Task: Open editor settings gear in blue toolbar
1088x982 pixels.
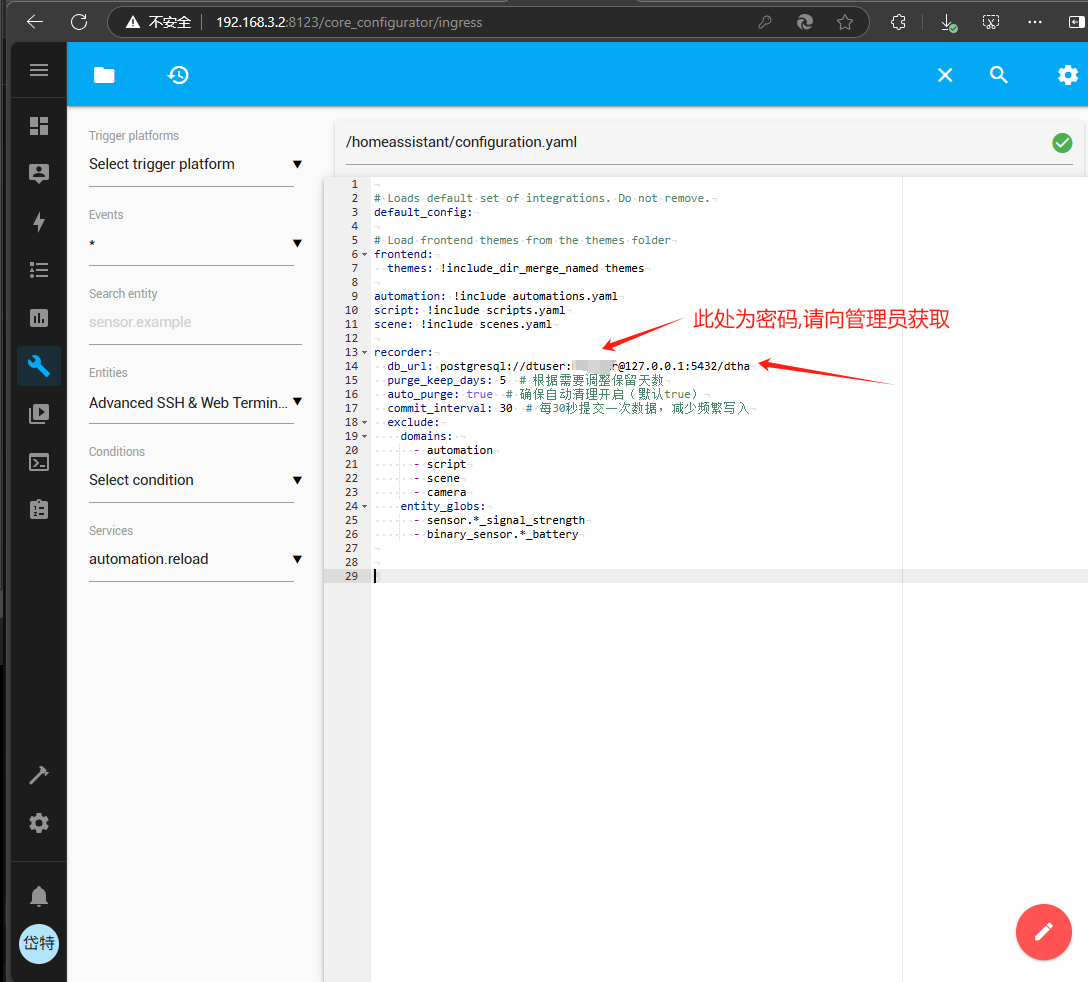Action: [1067, 75]
